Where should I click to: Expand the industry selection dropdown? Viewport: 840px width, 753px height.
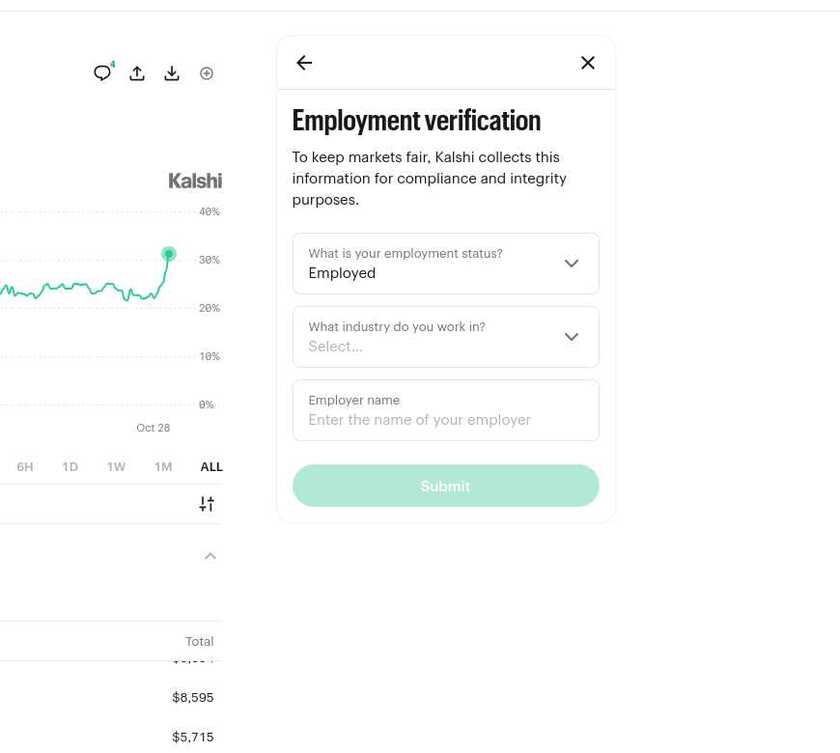pos(446,337)
